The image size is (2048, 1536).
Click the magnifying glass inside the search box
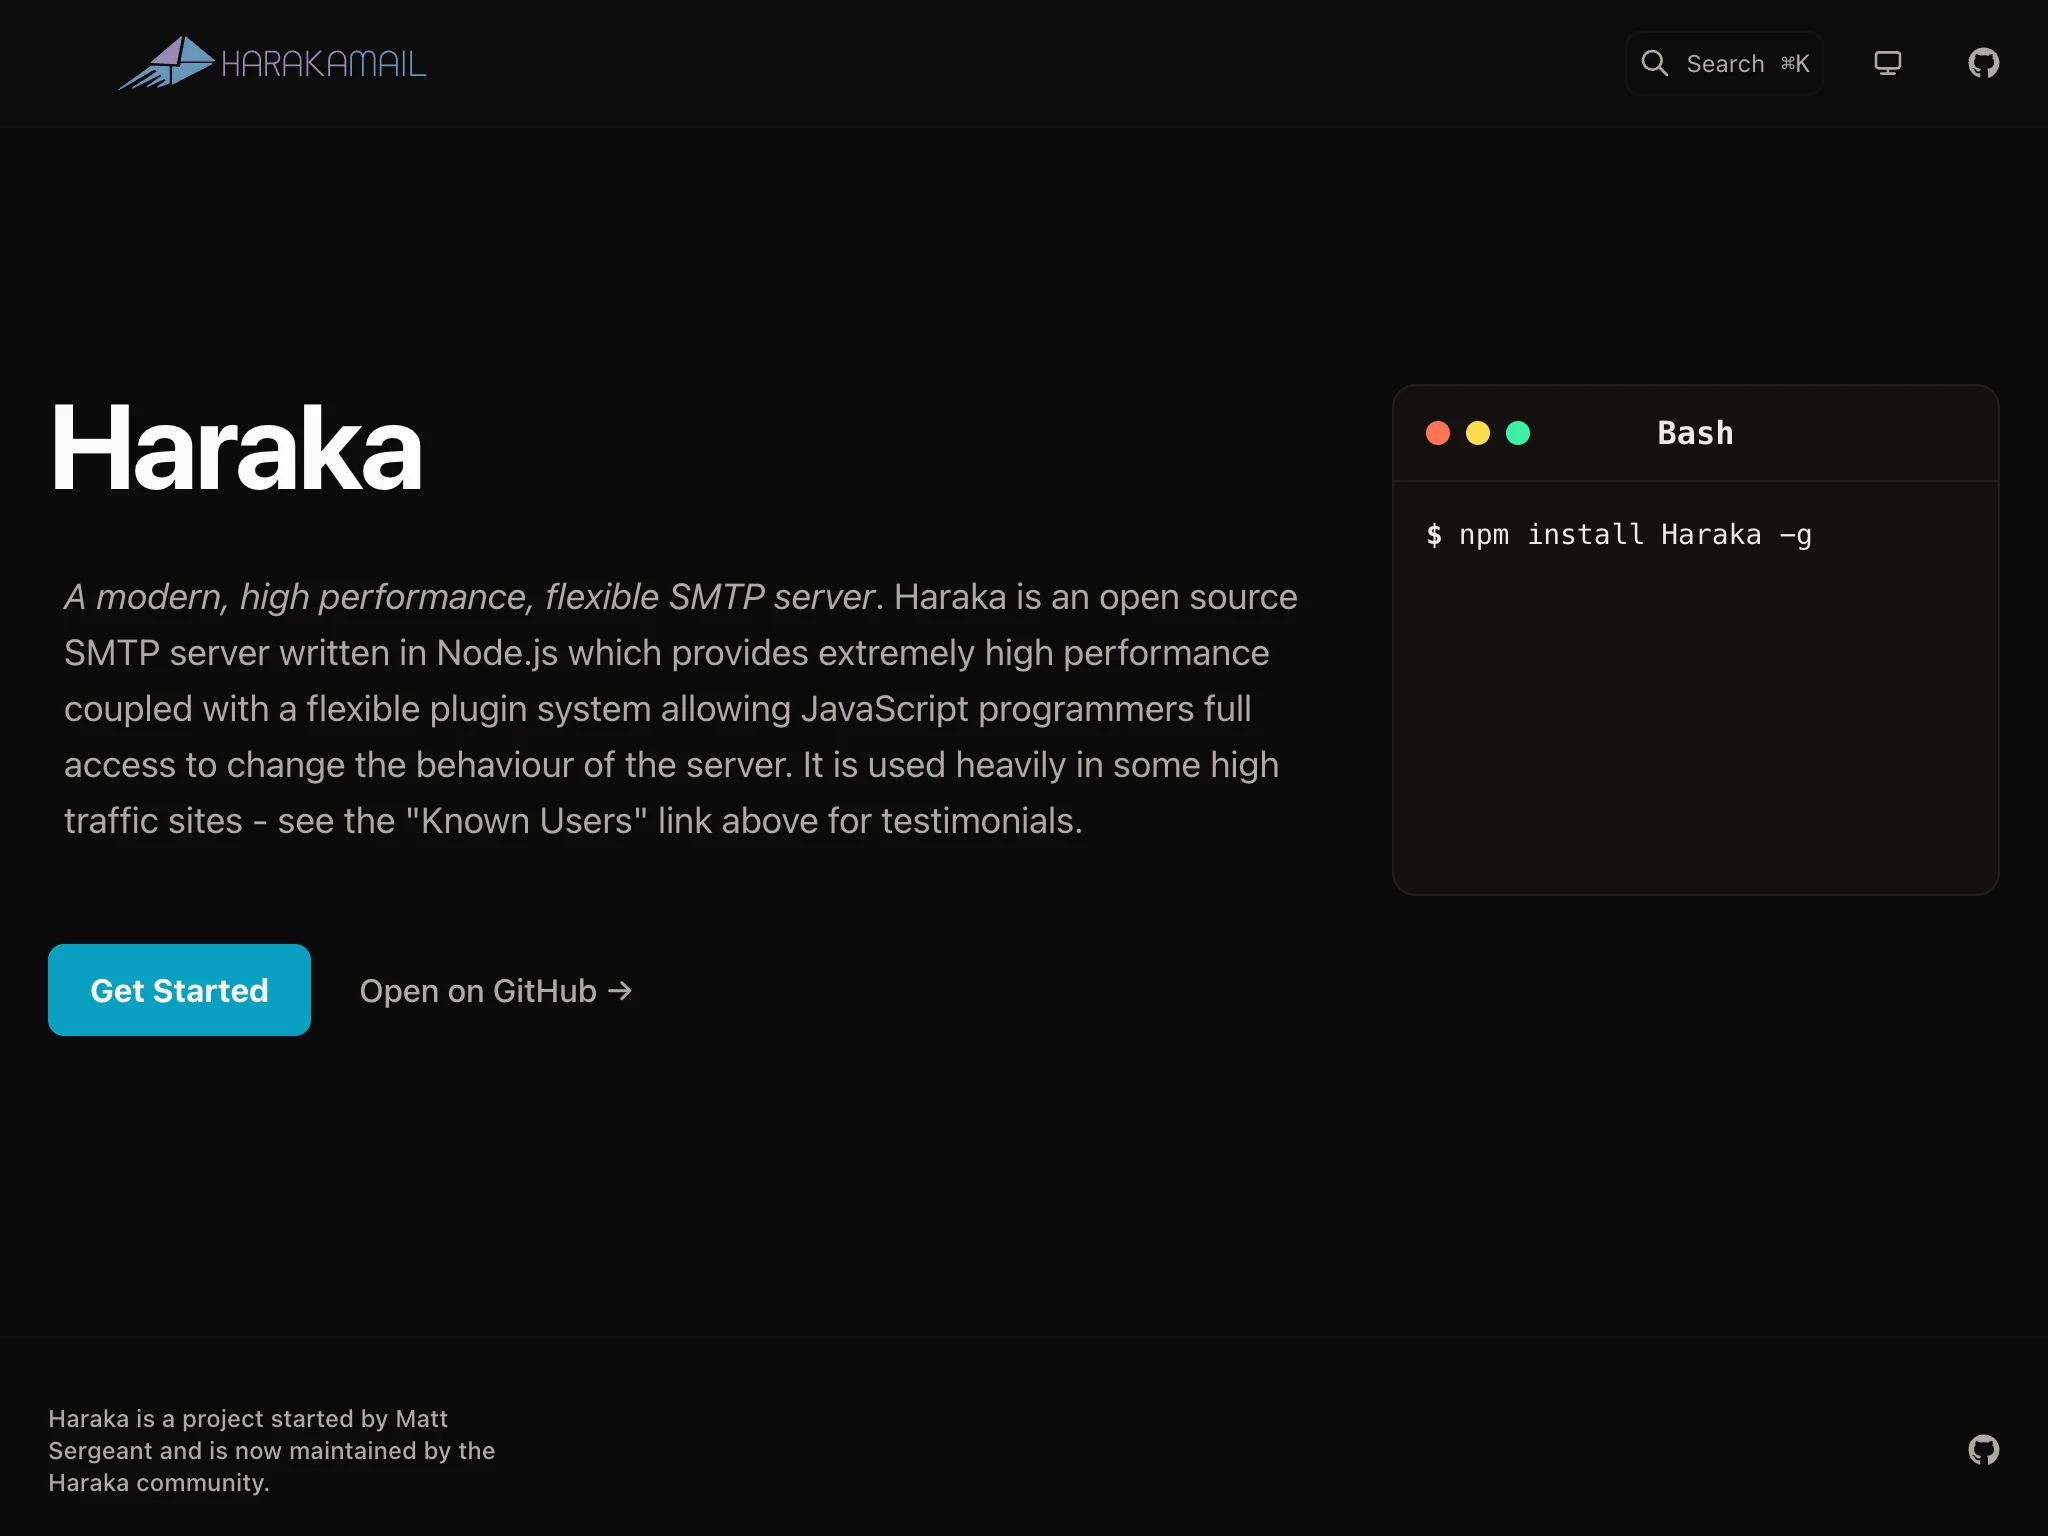tap(1655, 63)
